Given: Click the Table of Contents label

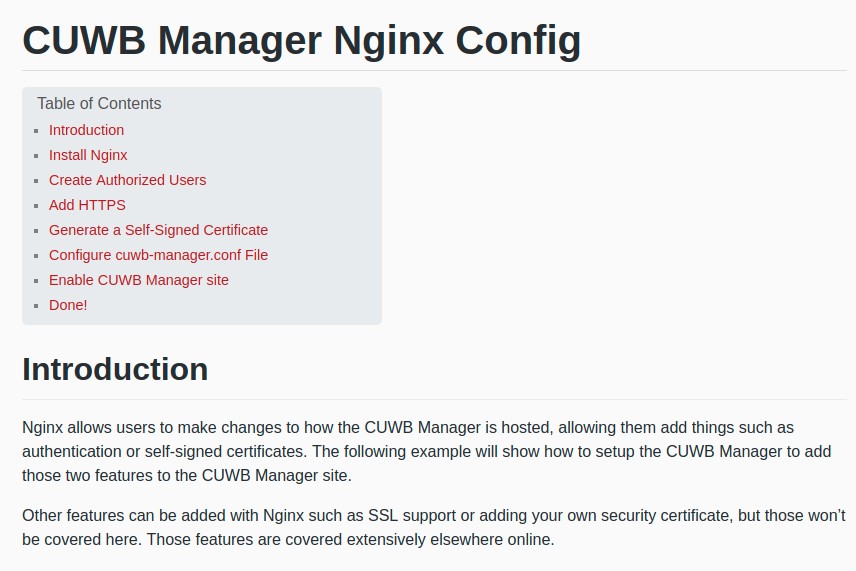Looking at the screenshot, I should (99, 103).
